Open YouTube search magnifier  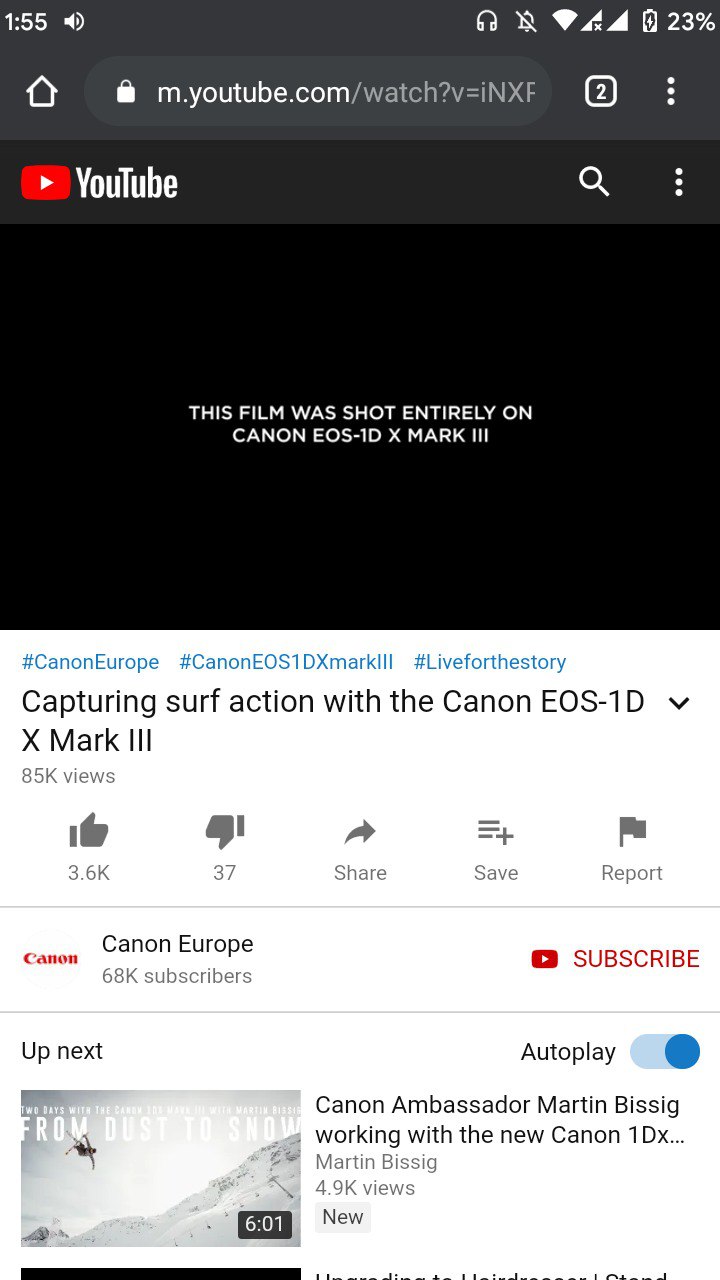pyautogui.click(x=594, y=182)
